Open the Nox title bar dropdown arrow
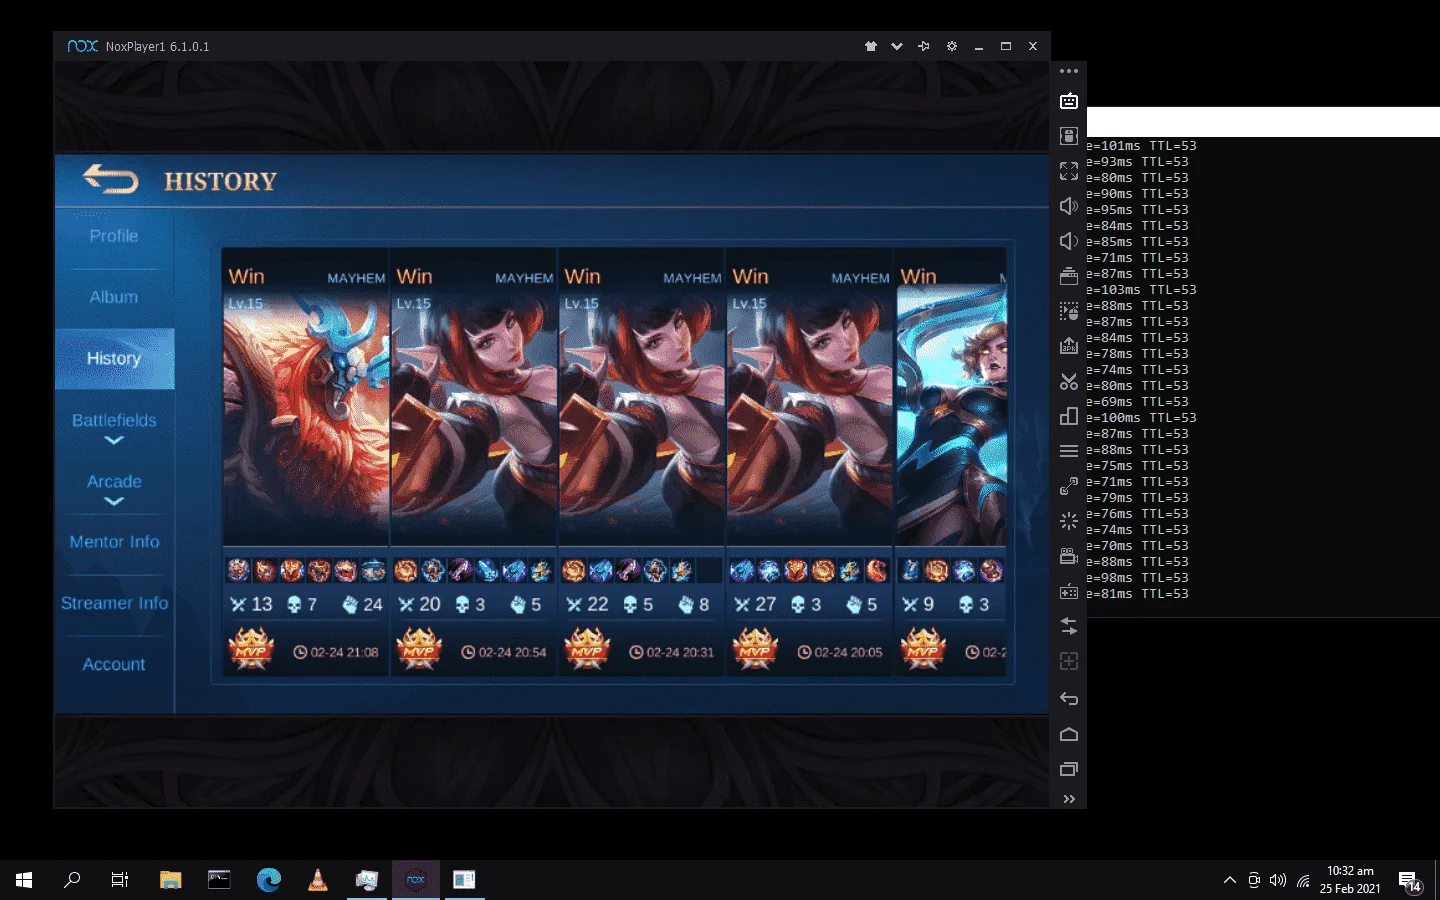This screenshot has height=900, width=1440. [897, 46]
